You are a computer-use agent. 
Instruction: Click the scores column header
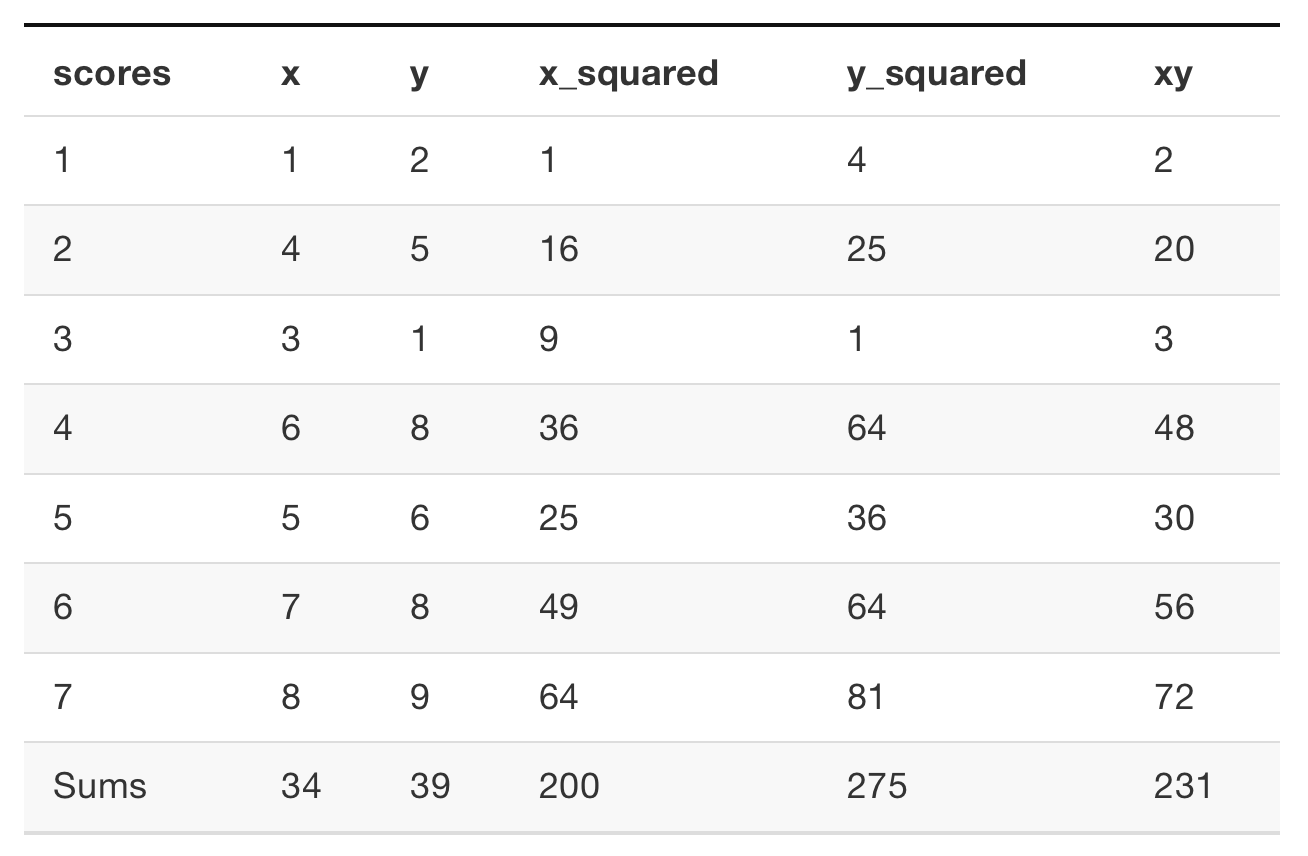112,73
